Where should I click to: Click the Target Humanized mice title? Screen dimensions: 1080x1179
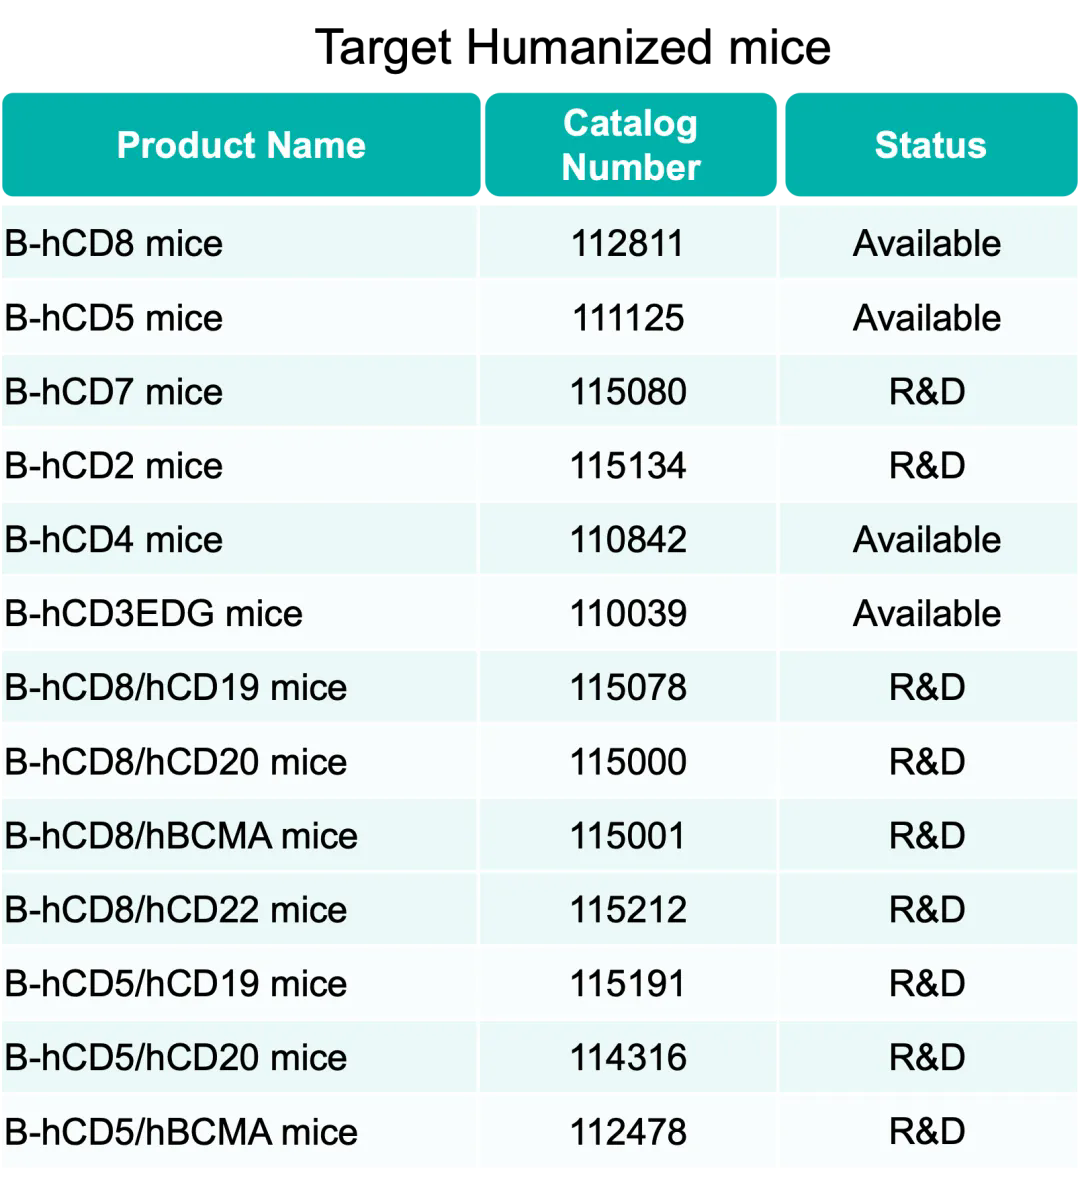pos(572,48)
